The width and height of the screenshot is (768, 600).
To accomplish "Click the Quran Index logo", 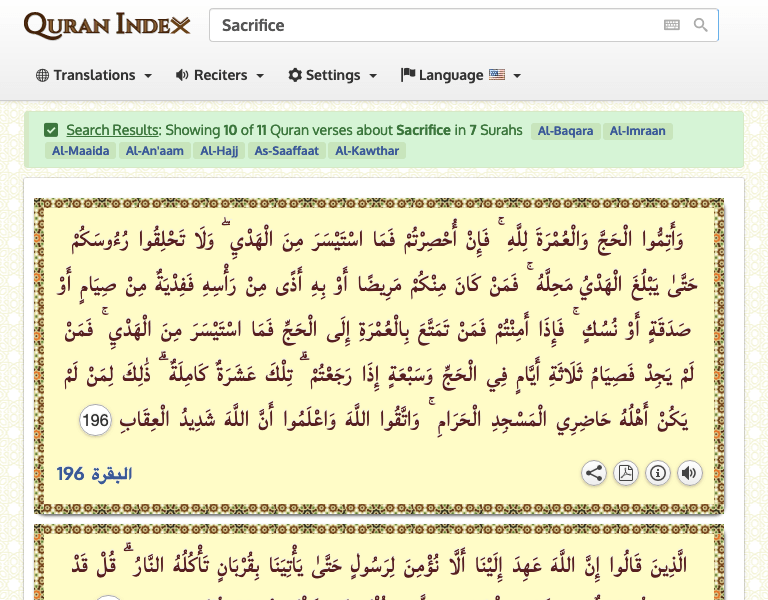I will click(x=106, y=25).
